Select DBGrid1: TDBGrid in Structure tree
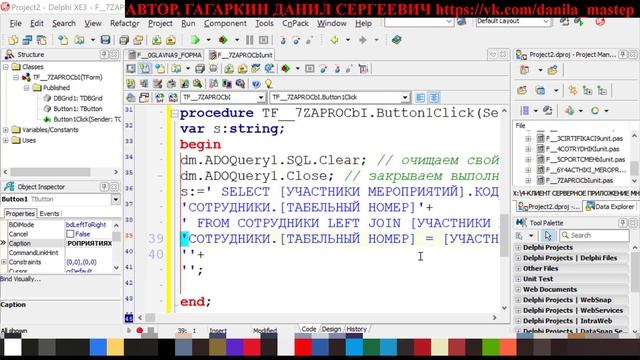The image size is (640, 360). coord(78,98)
